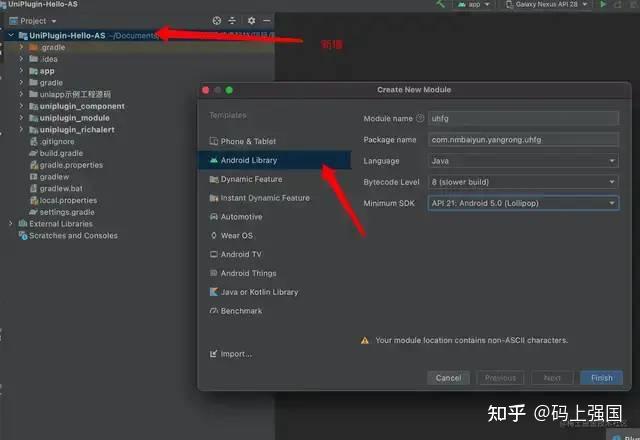Click the build hammer icon in toolbar
Image resolution: width=640 pixels, height=440 pixels.
tap(440, 4)
